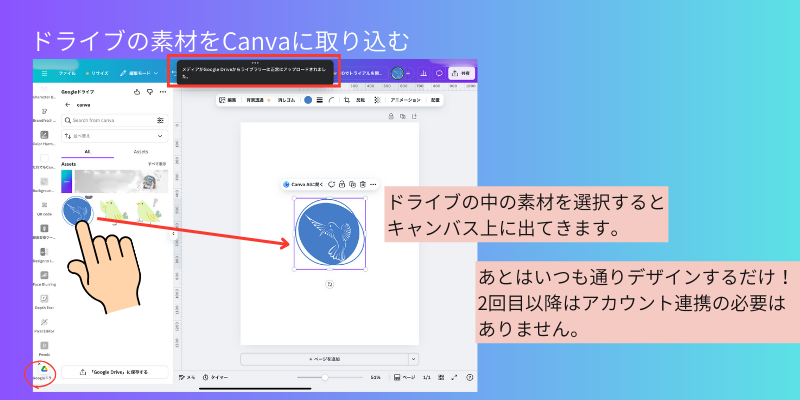Open the ページ pages view
This screenshot has height=400, width=800.
[405, 378]
